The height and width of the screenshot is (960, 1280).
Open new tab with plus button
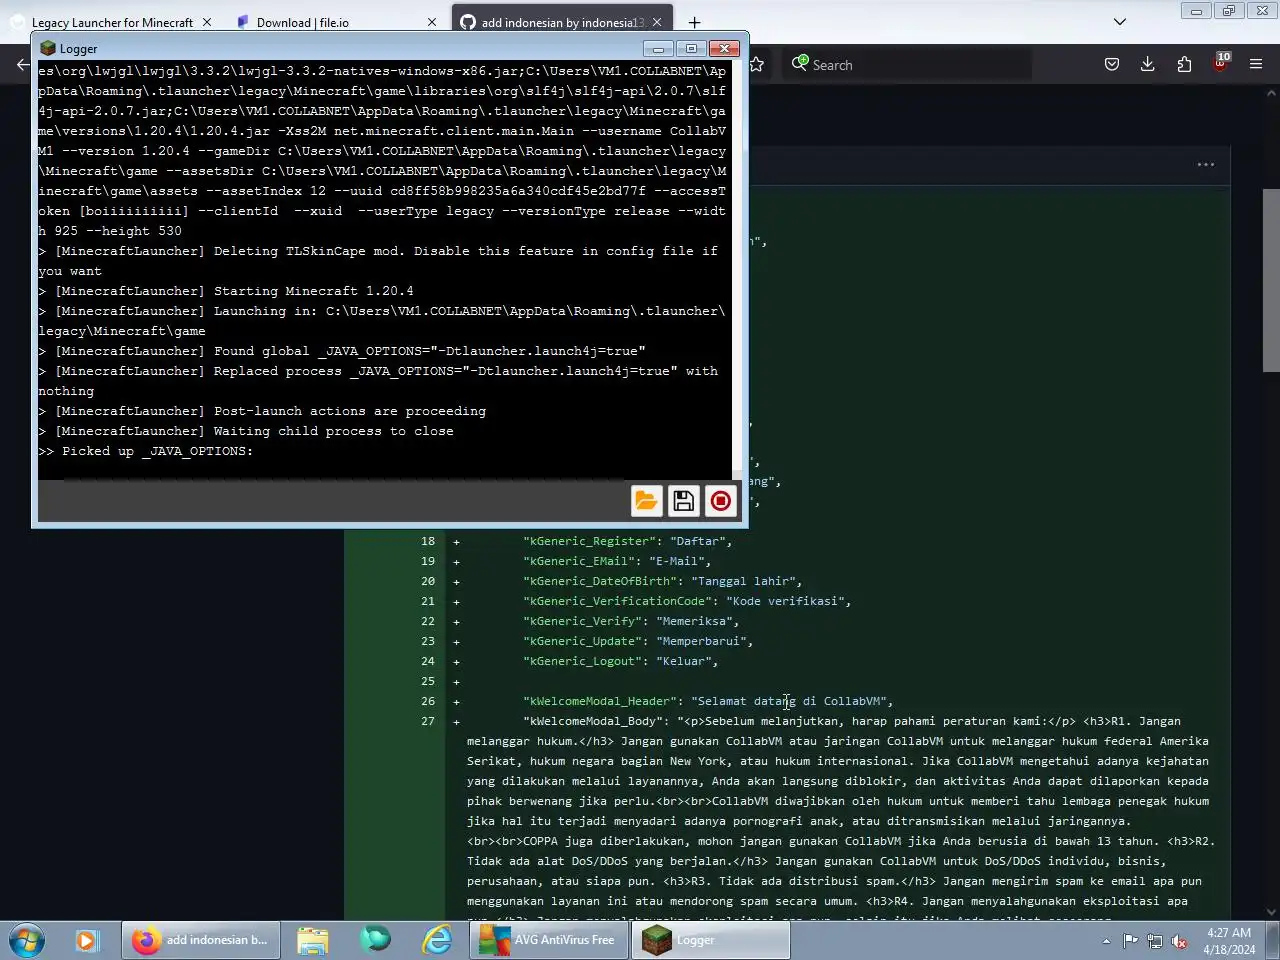point(694,22)
